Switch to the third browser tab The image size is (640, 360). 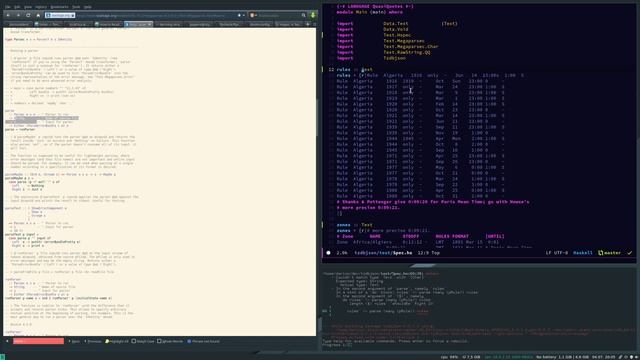78,24
